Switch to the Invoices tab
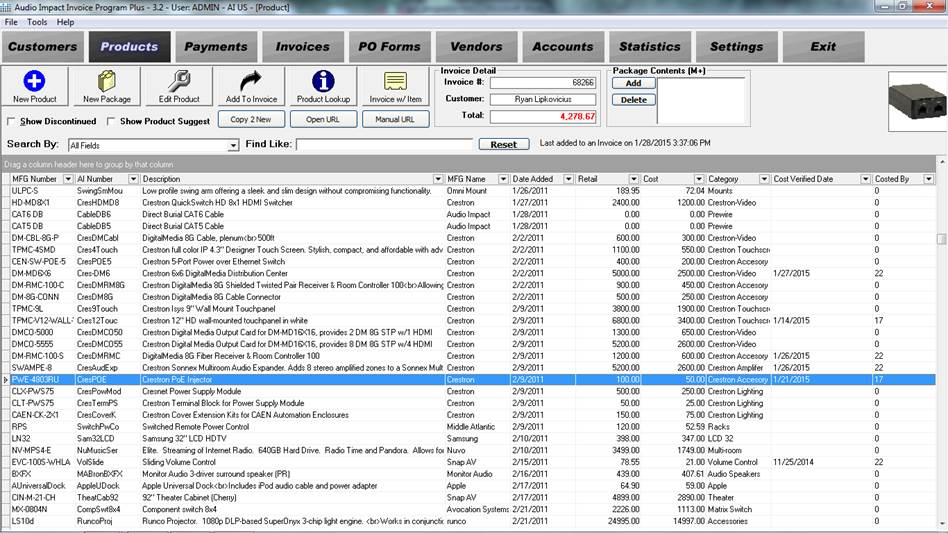This screenshot has height=533, width=948. point(302,46)
